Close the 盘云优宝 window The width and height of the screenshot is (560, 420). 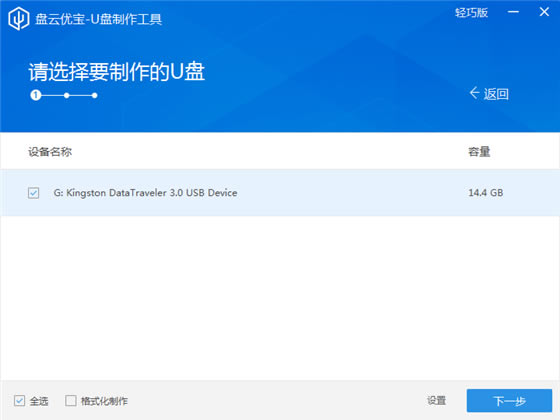tap(544, 12)
